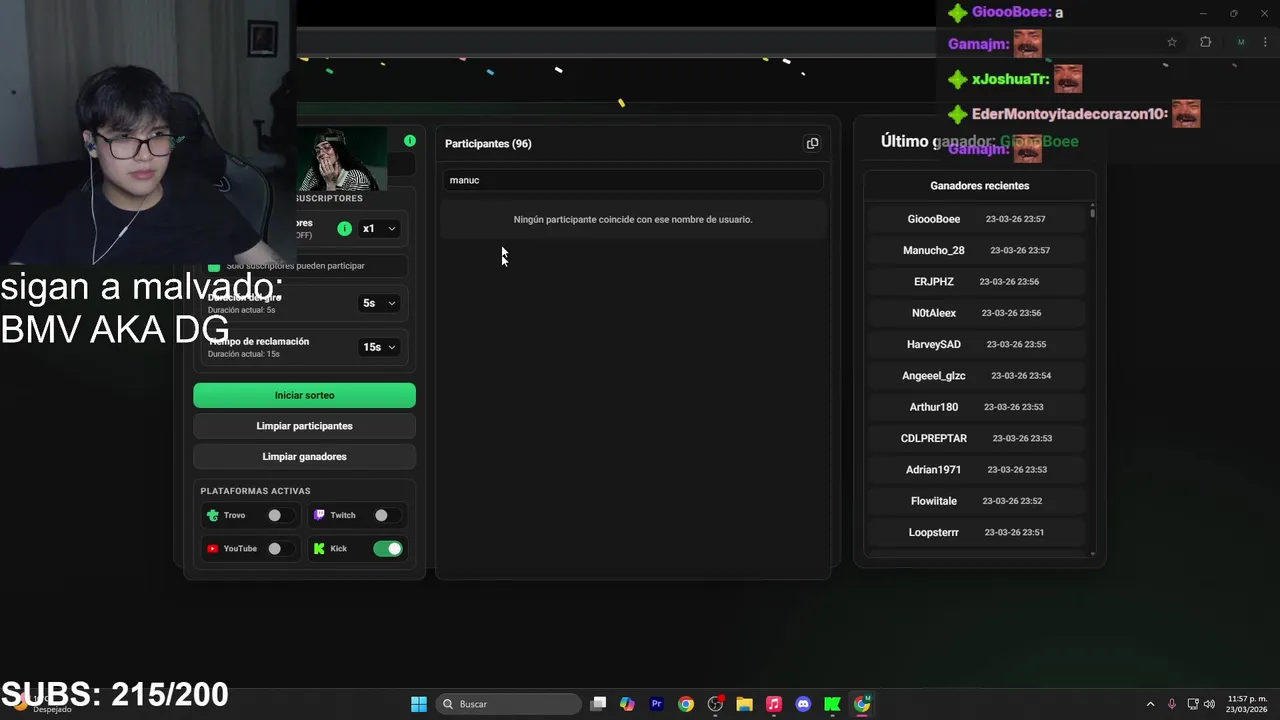Uncheck Solo suscriptores pueden participar

(x=214, y=266)
